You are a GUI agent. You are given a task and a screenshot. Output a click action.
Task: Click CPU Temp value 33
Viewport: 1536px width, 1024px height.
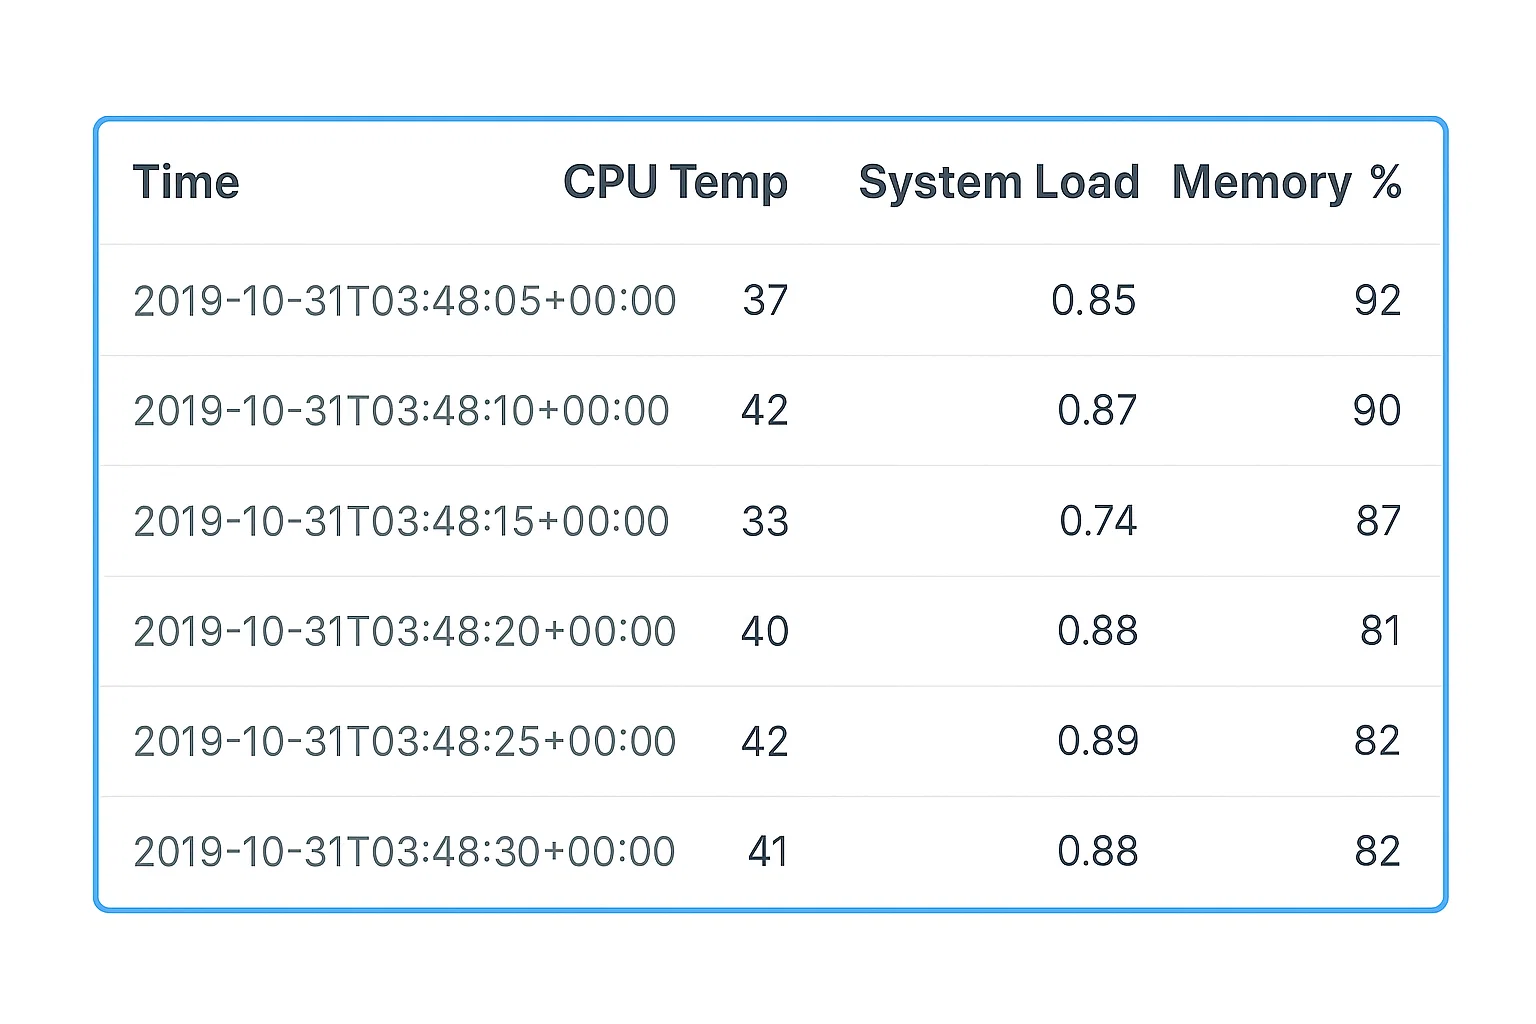[x=766, y=522]
